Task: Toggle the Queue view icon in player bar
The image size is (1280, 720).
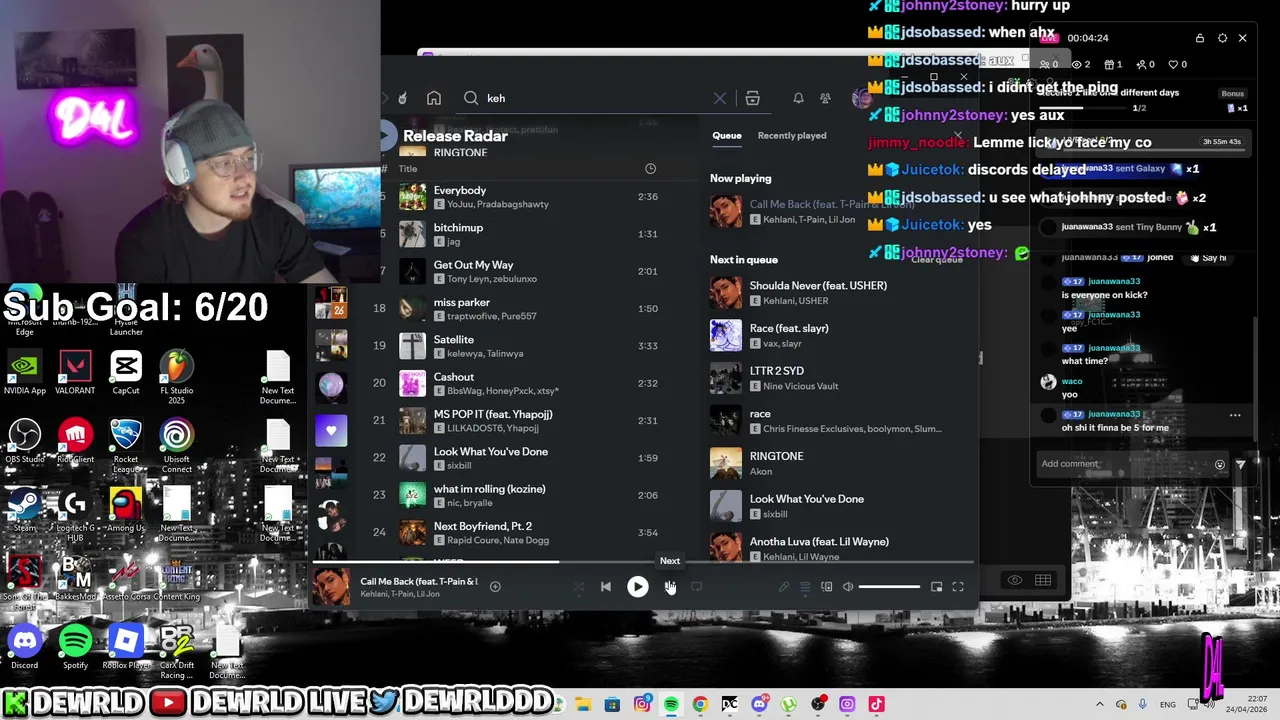Action: point(805,587)
